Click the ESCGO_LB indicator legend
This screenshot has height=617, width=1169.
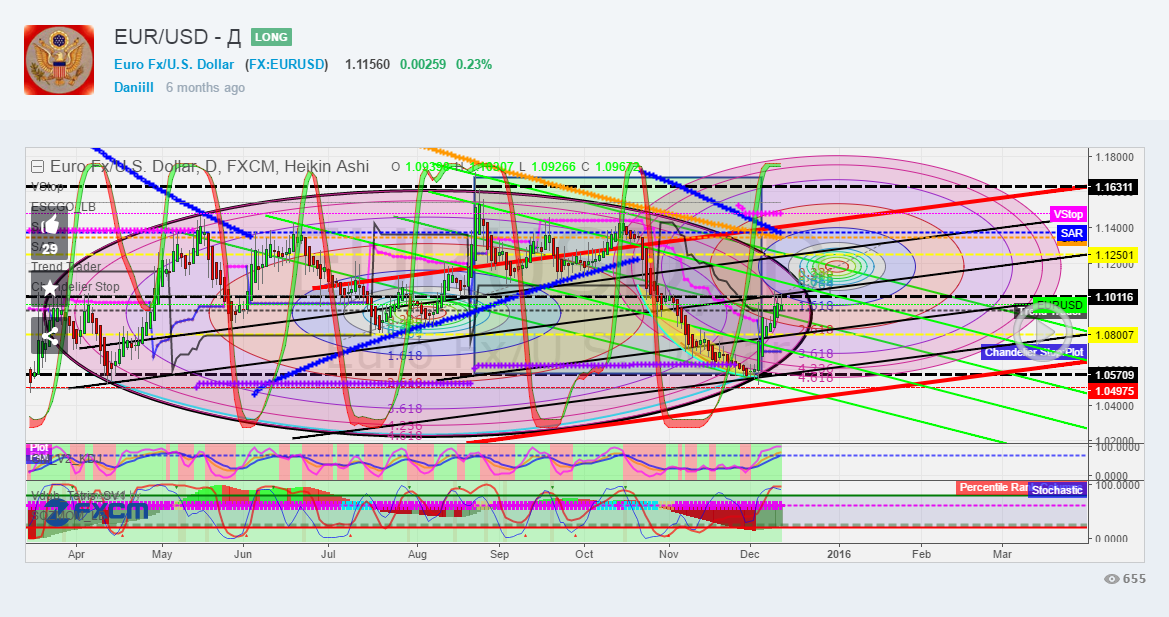point(63,206)
